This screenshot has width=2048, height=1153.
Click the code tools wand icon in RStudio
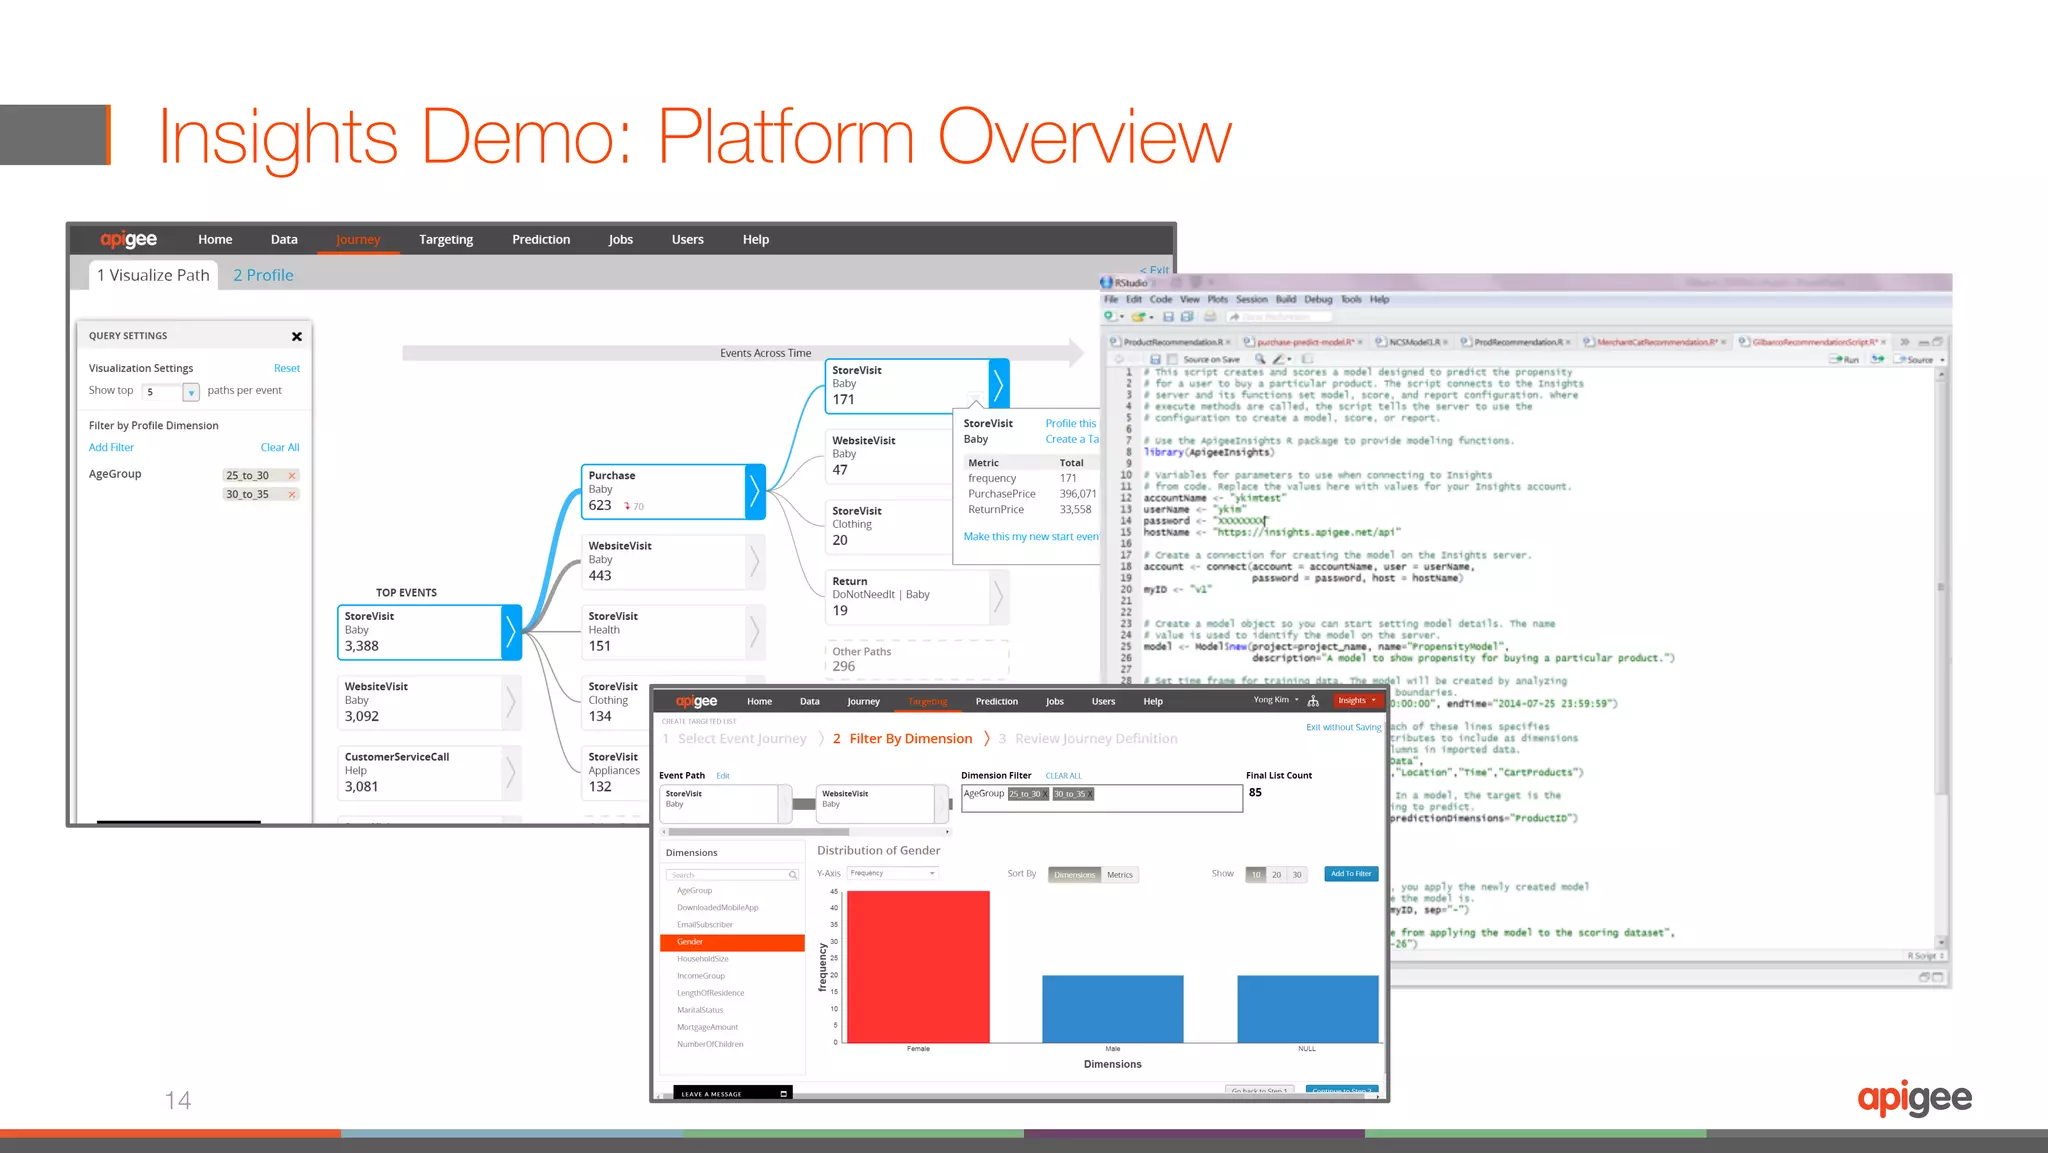tap(1281, 359)
